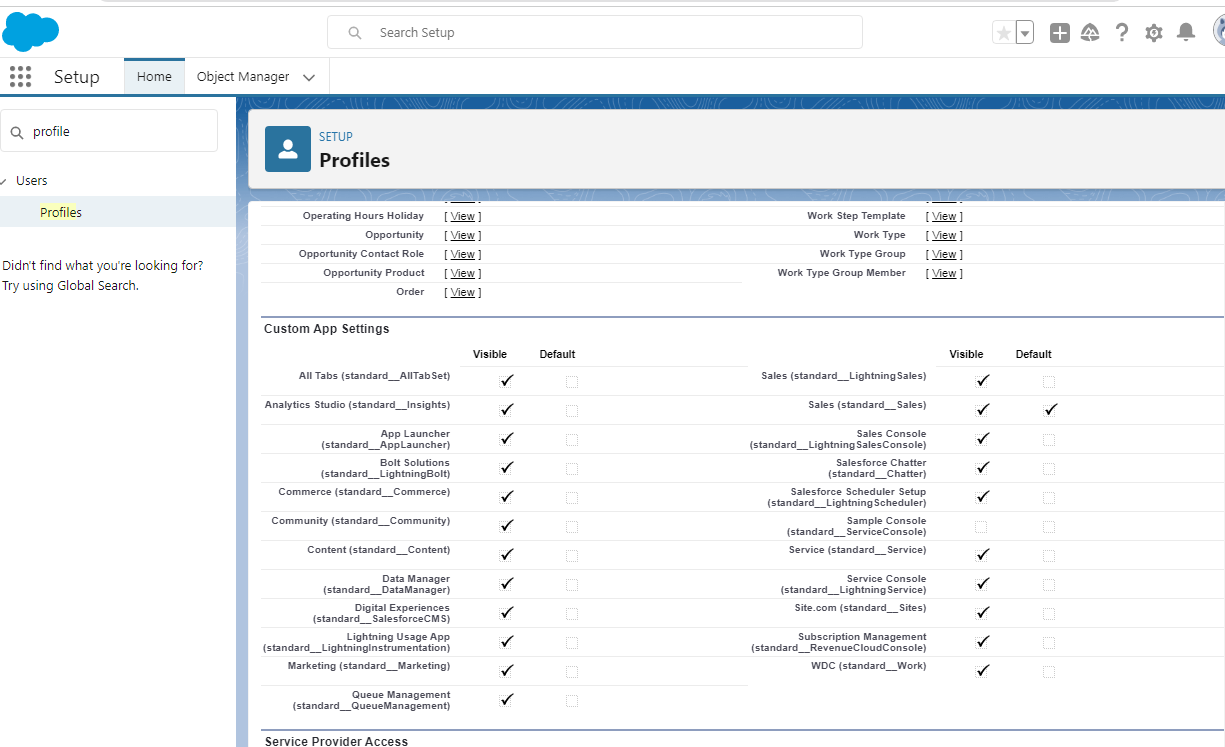Viewport: 1225px width, 747px height.
Task: Click the Custom App Settings section heading
Action: [327, 329]
